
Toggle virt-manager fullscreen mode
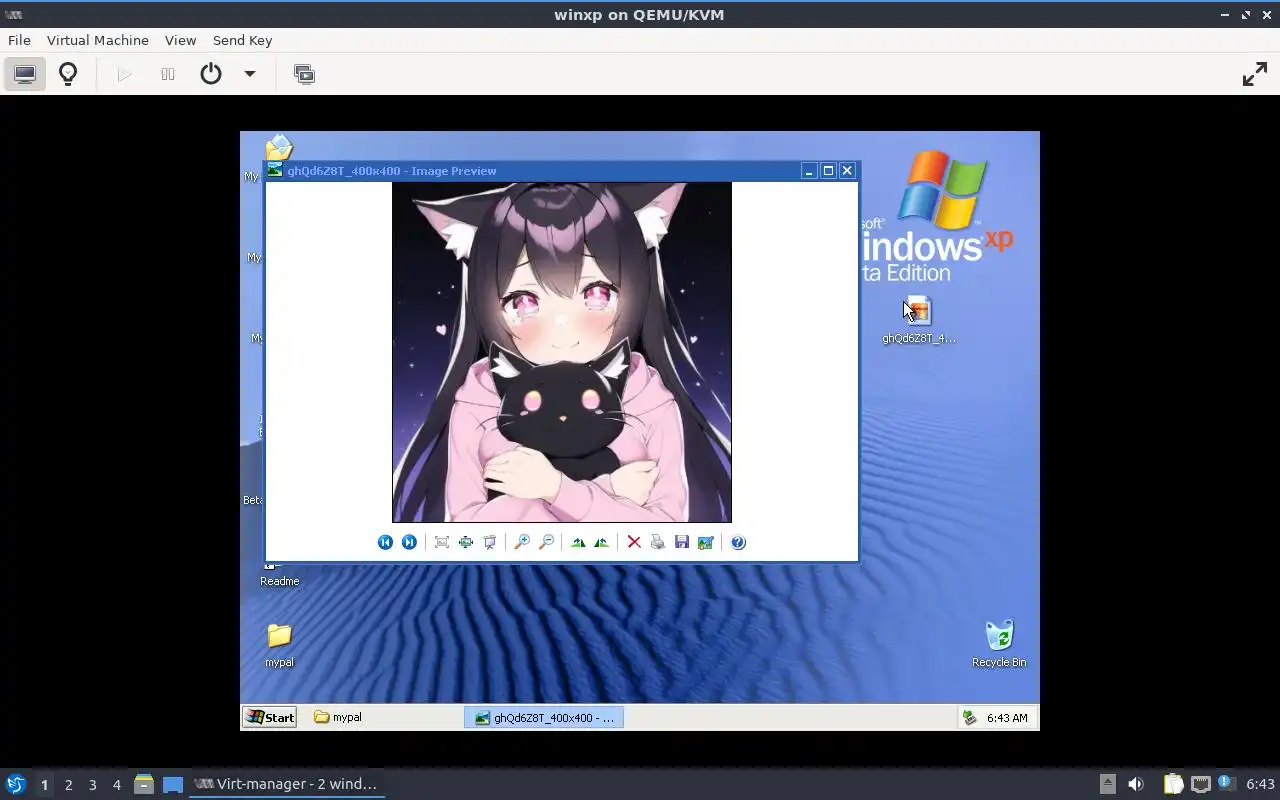[1255, 74]
